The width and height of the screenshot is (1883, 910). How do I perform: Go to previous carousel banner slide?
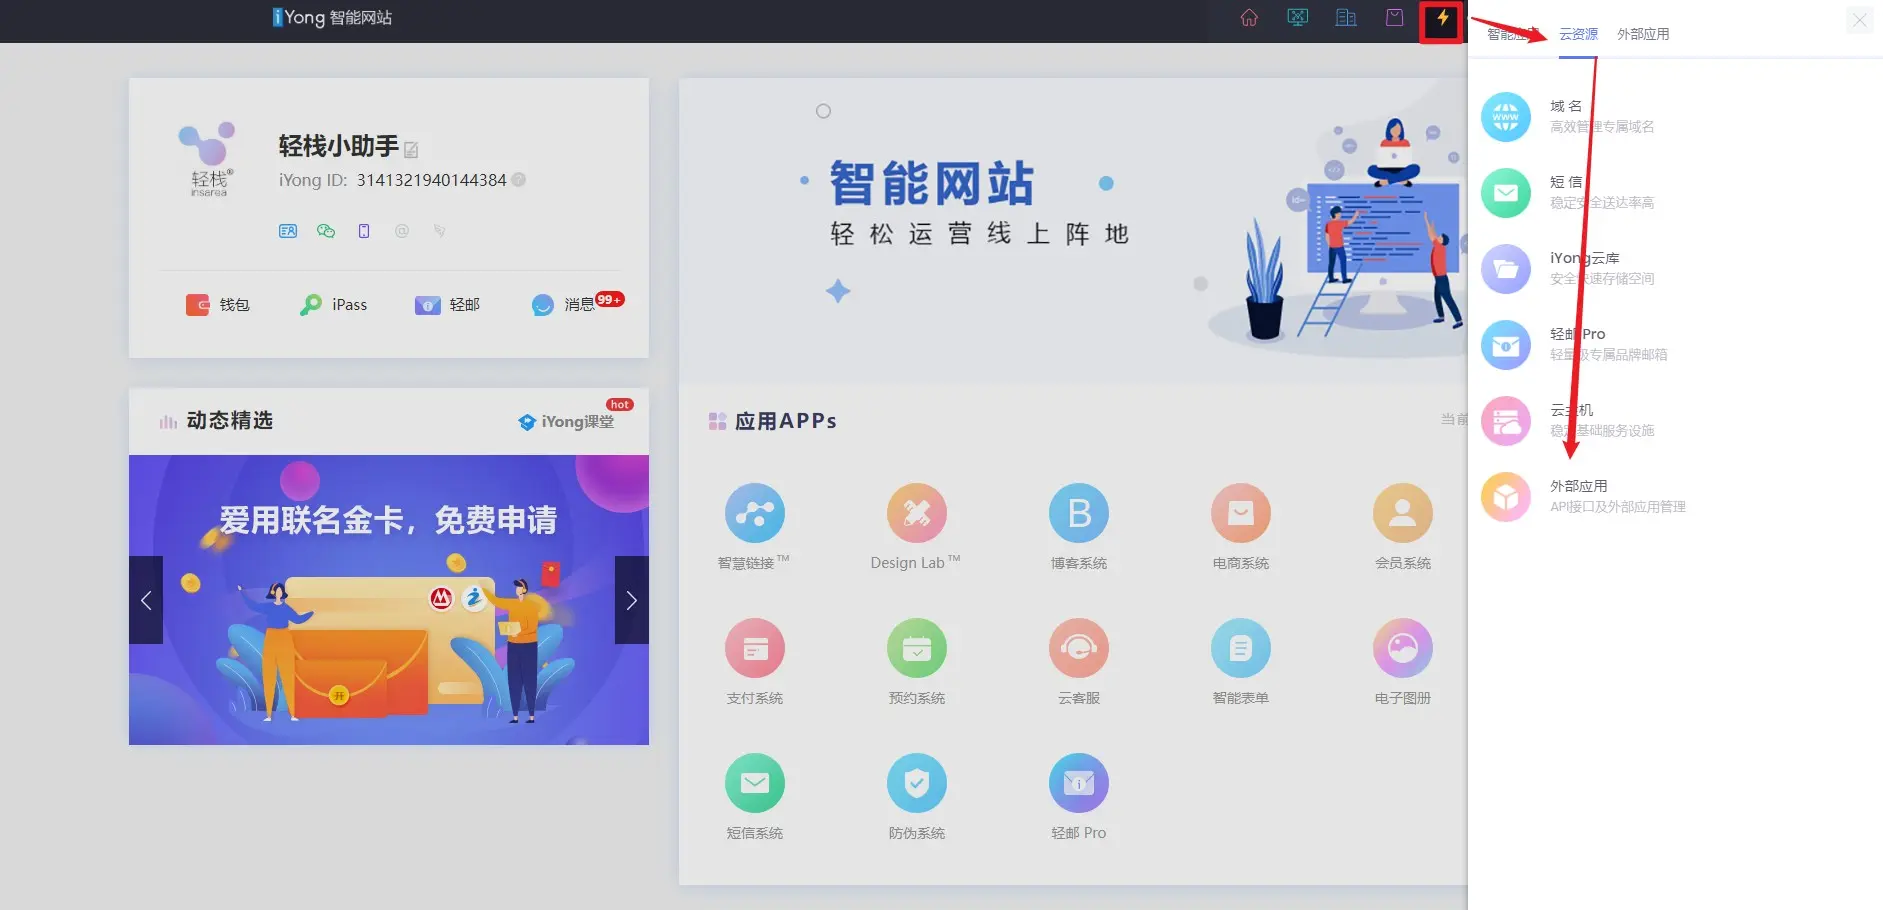tap(146, 600)
